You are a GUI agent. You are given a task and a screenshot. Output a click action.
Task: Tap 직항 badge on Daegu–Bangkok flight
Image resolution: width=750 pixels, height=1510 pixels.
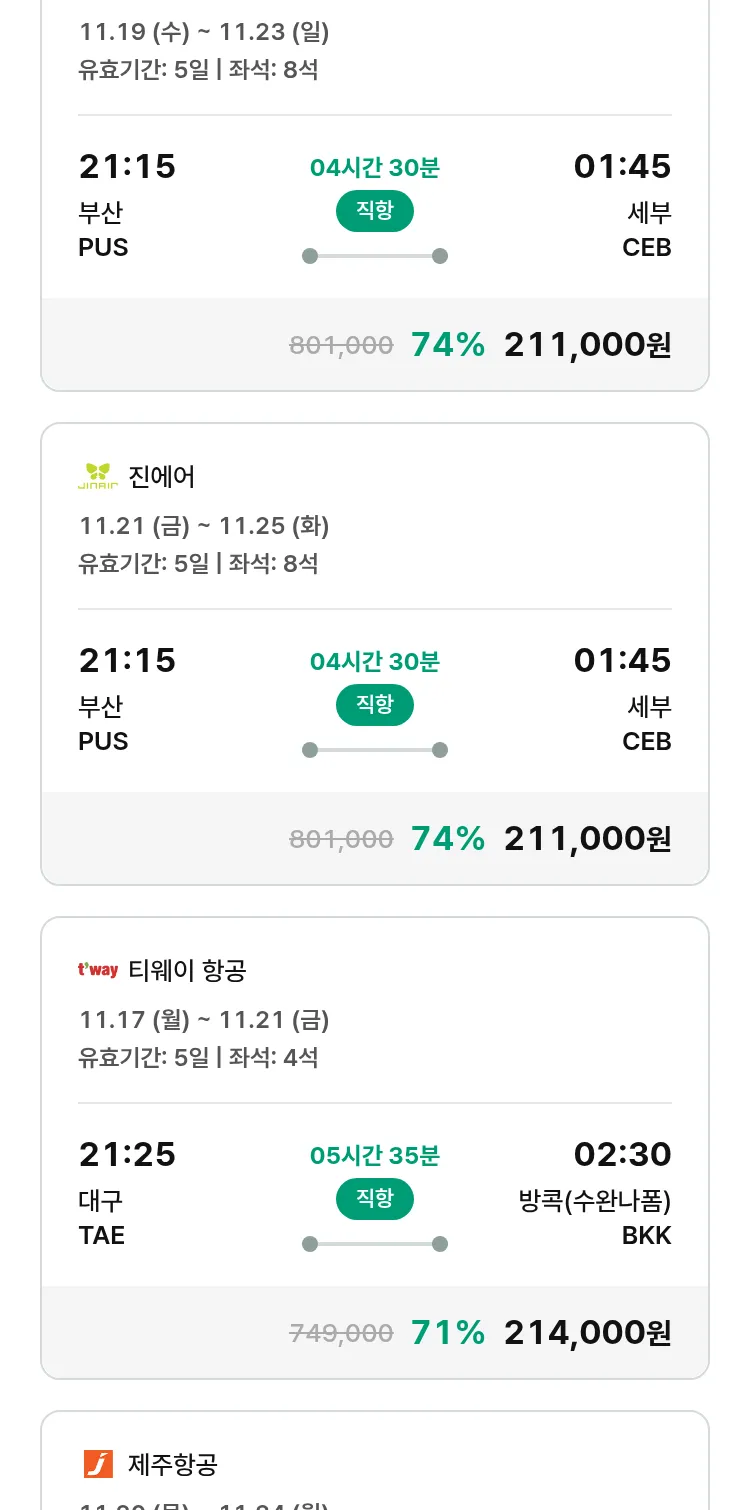374,1199
